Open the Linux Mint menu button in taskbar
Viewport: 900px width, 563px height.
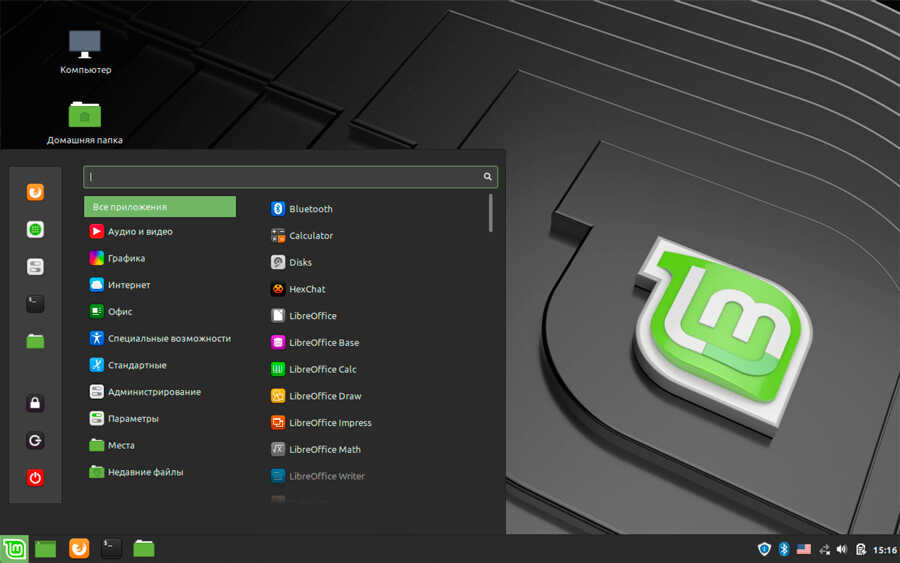pos(14,548)
